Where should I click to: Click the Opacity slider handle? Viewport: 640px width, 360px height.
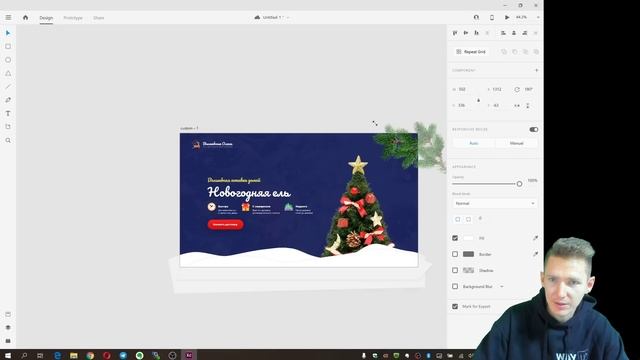coord(519,184)
